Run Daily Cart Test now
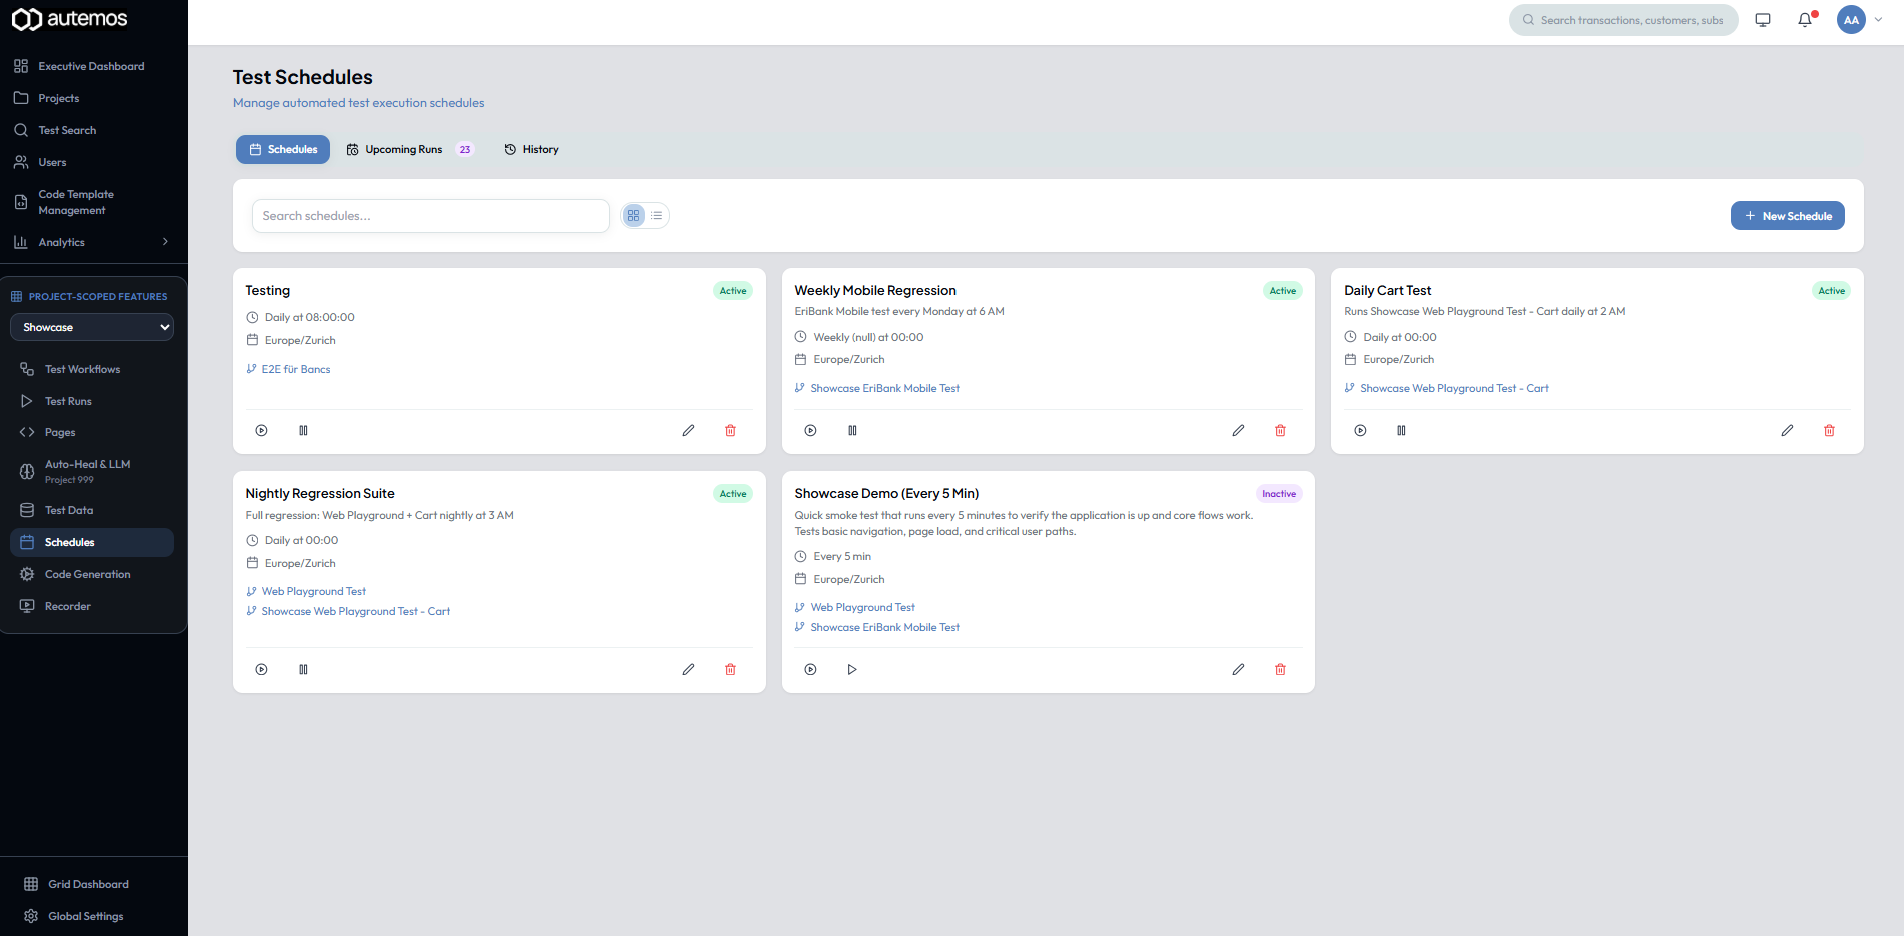The image size is (1904, 936). point(1360,430)
